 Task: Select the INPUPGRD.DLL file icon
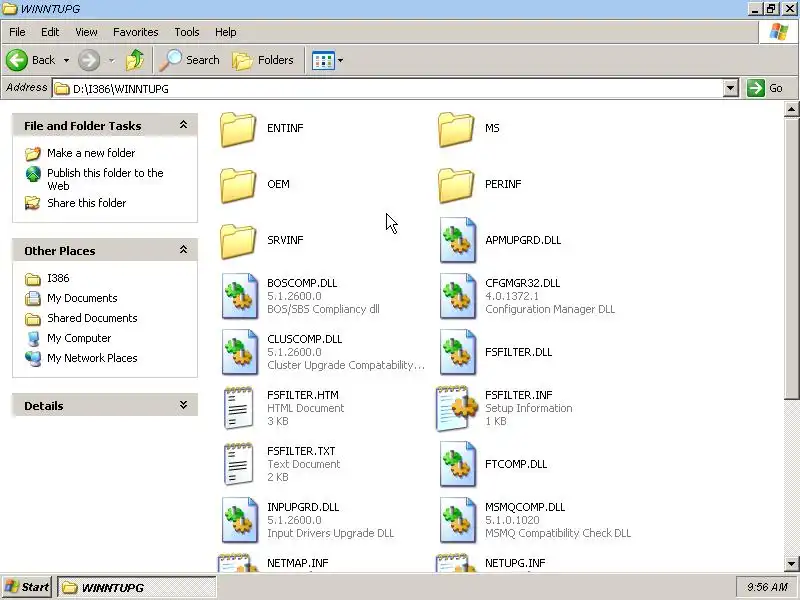(x=240, y=520)
